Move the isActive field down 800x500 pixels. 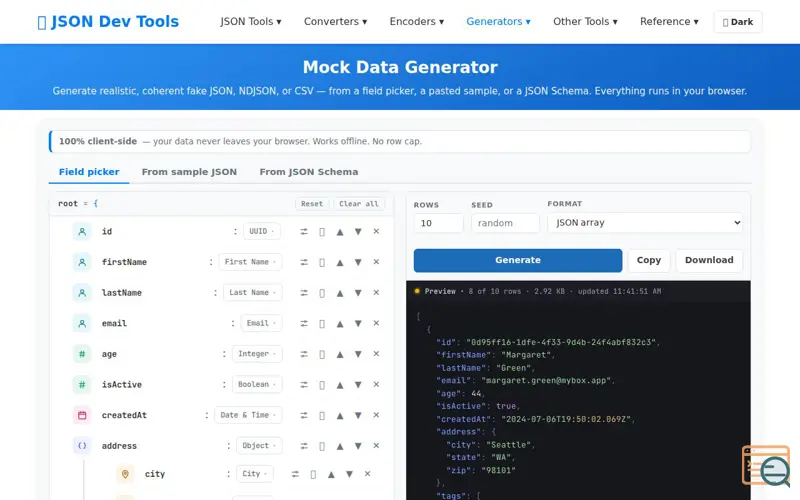[358, 385]
